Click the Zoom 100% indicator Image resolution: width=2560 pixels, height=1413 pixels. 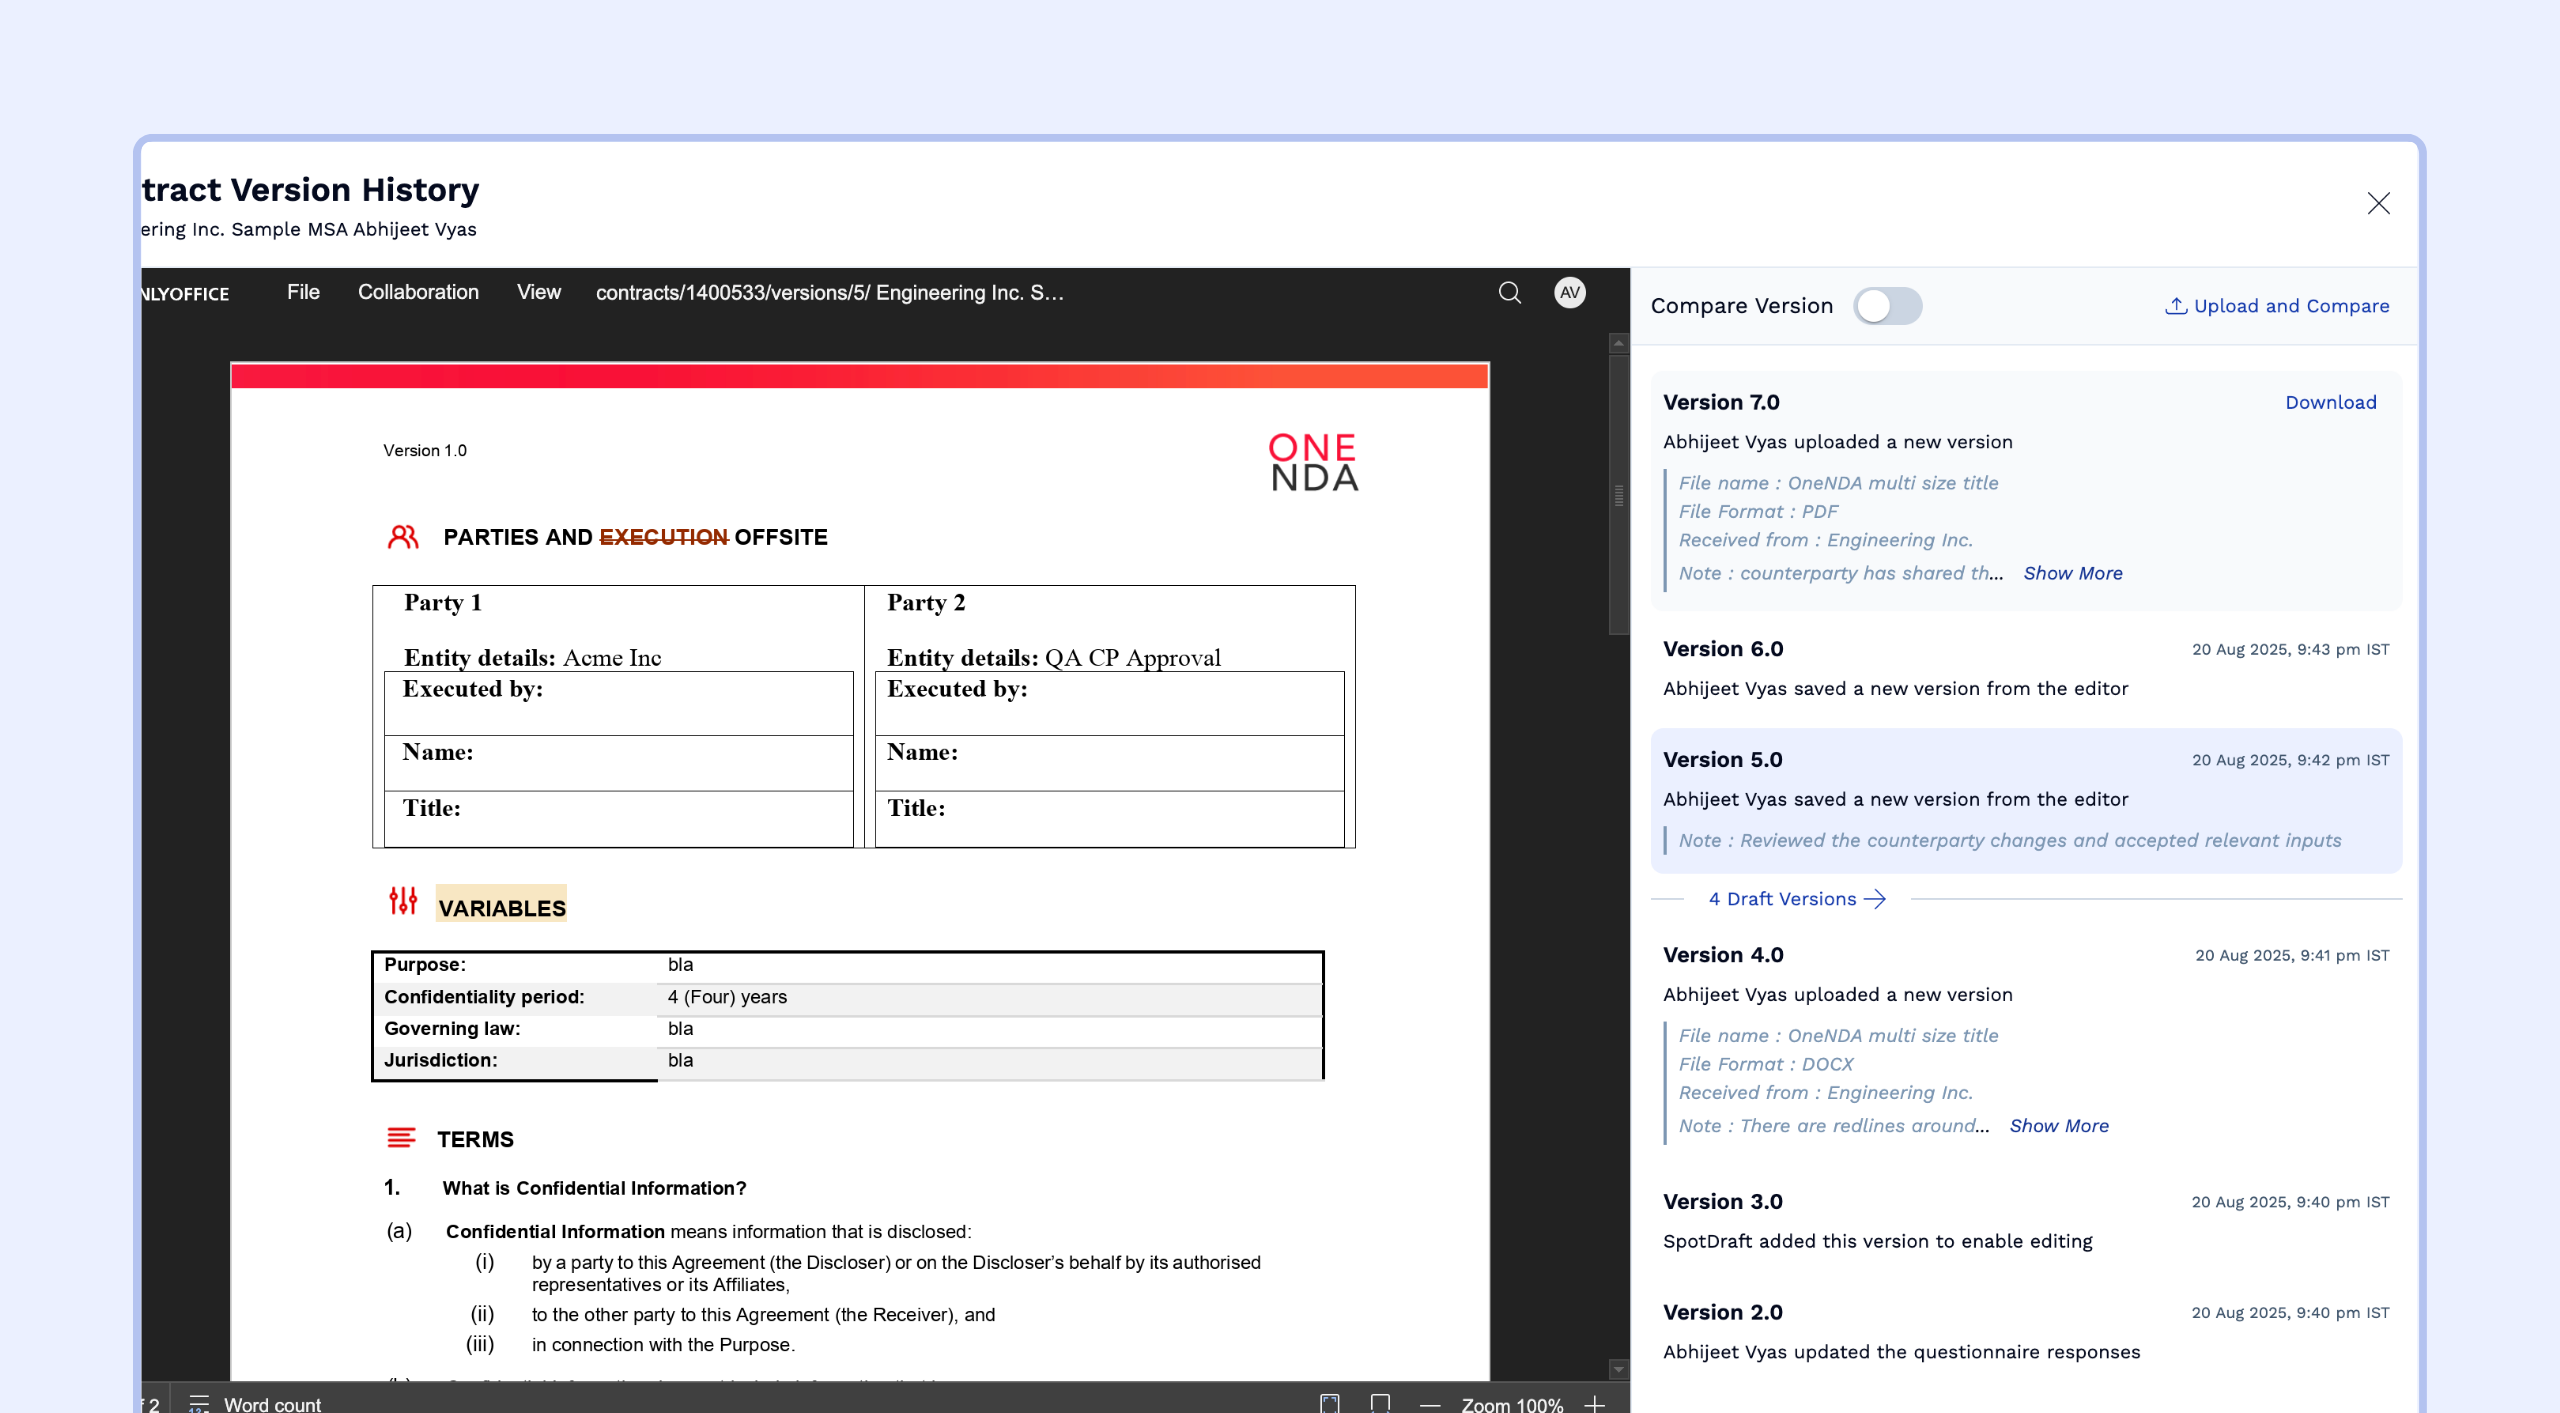(1511, 1404)
